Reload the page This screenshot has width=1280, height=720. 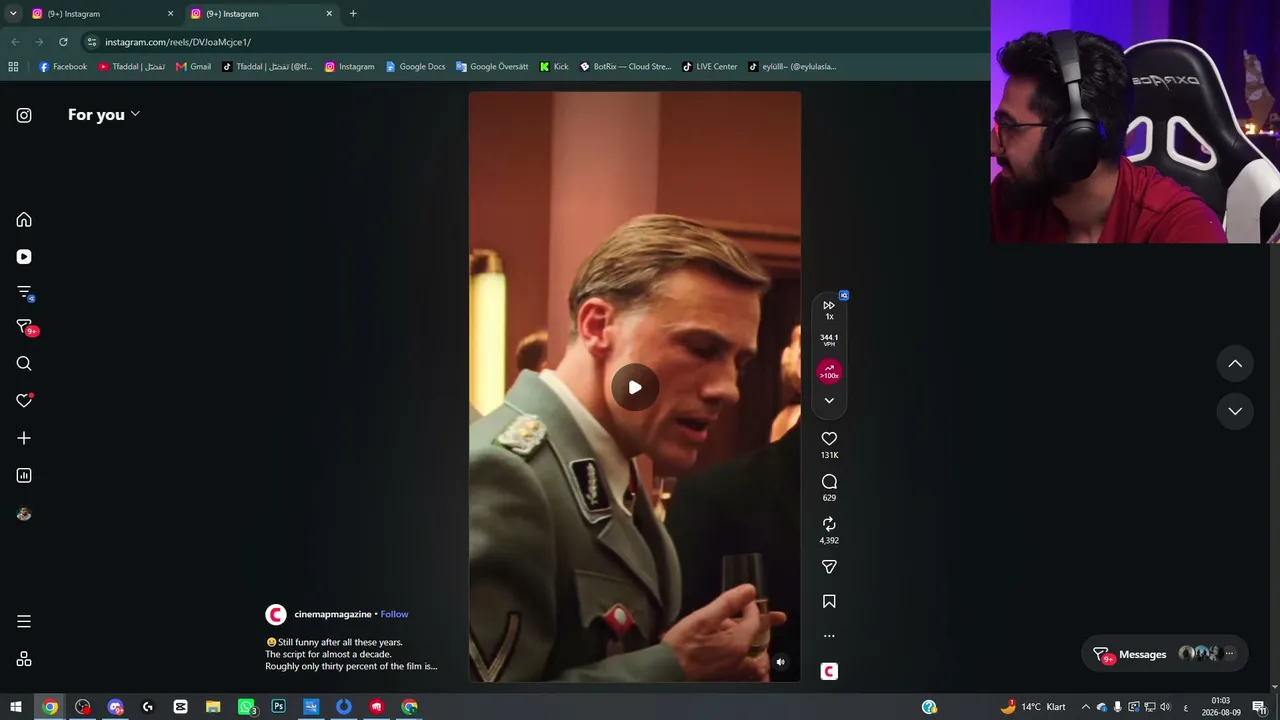click(63, 42)
